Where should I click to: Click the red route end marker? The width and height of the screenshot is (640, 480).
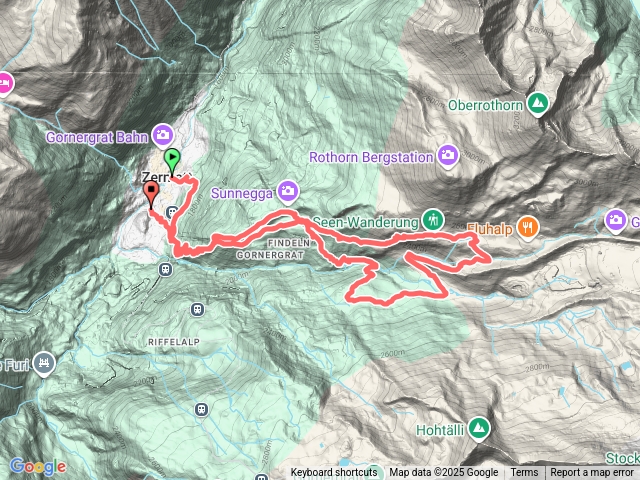pos(151,194)
